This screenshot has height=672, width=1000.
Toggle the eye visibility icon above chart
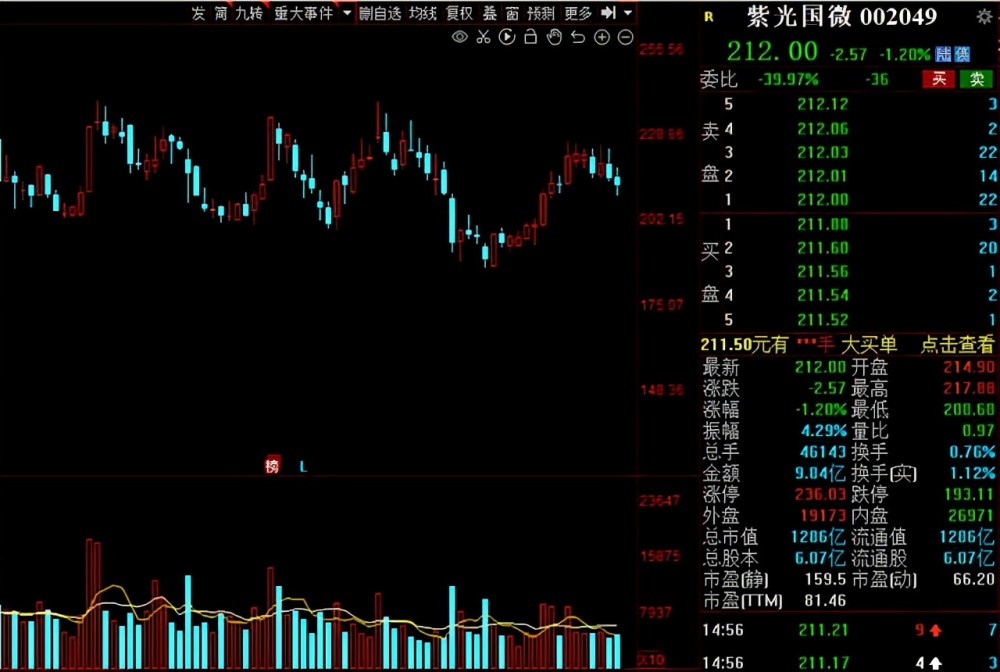[459, 37]
